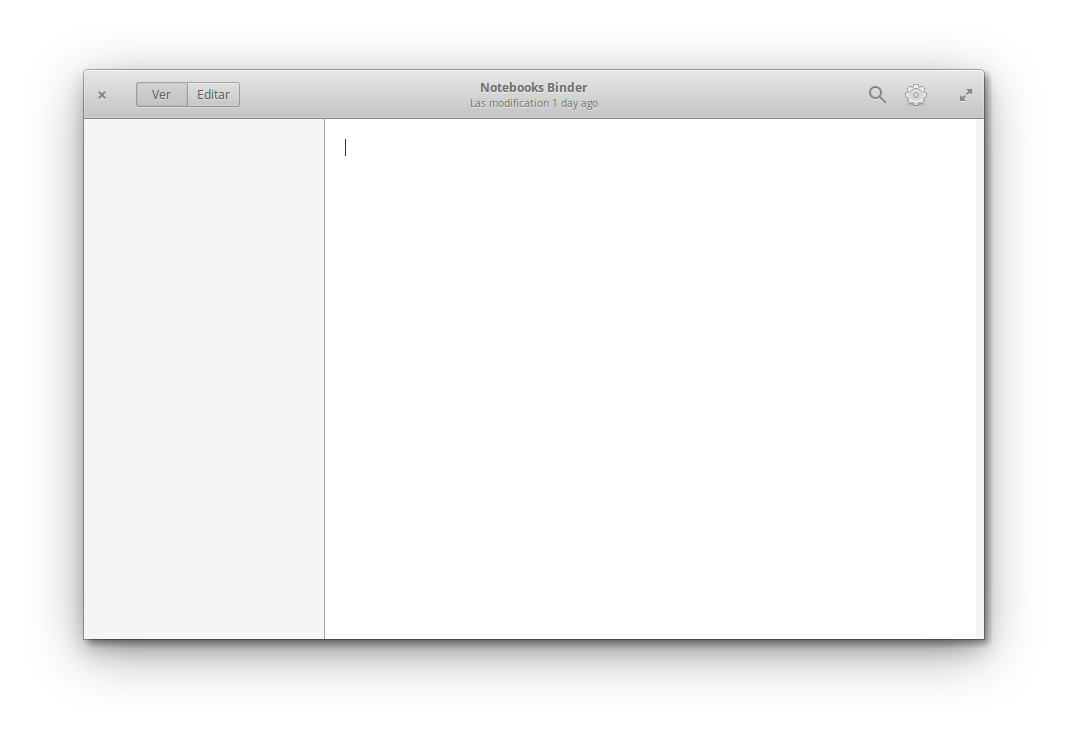Viewport: 1072px width, 741px height.
Task: Open the search magnifier icon
Action: point(877,94)
